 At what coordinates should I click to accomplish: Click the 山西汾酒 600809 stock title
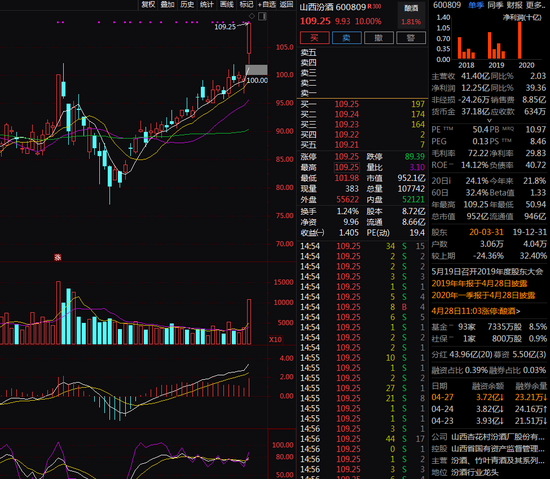[333, 7]
